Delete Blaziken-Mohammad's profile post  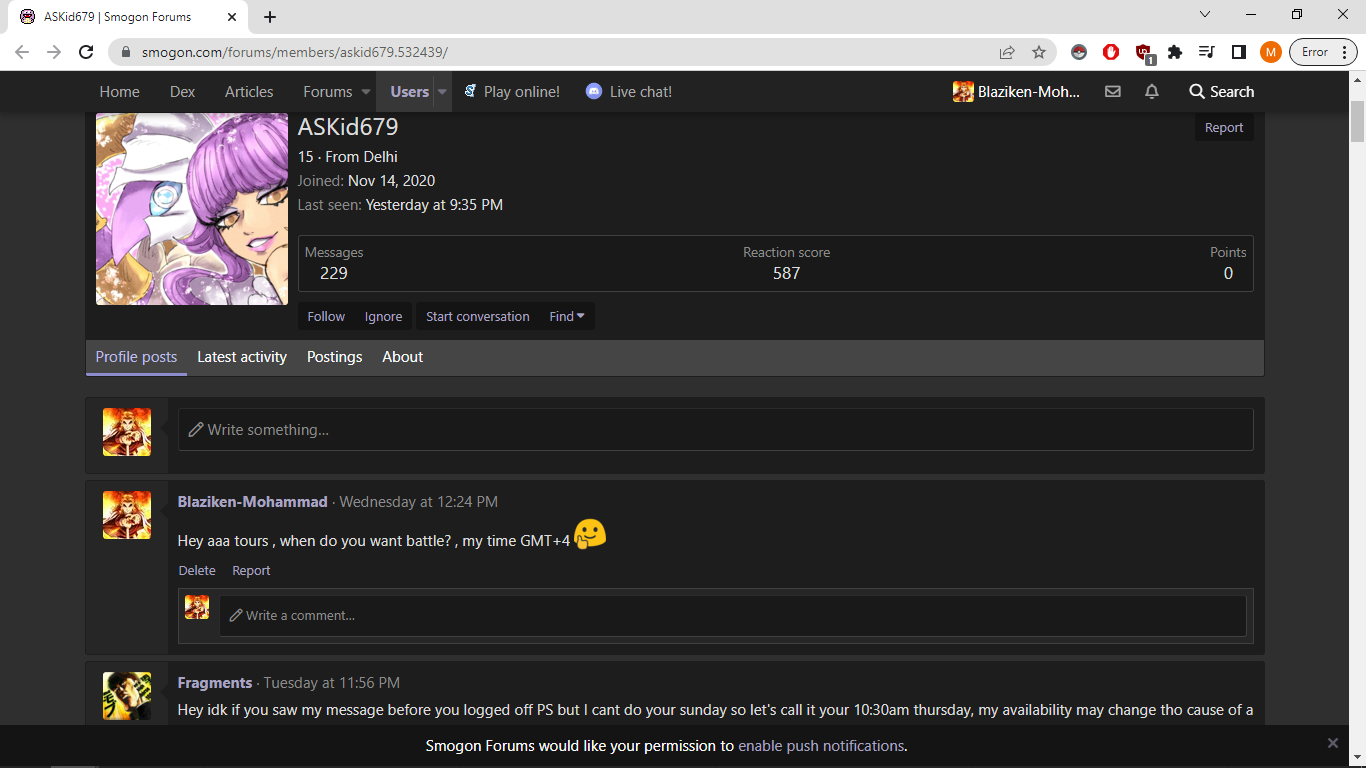197,571
